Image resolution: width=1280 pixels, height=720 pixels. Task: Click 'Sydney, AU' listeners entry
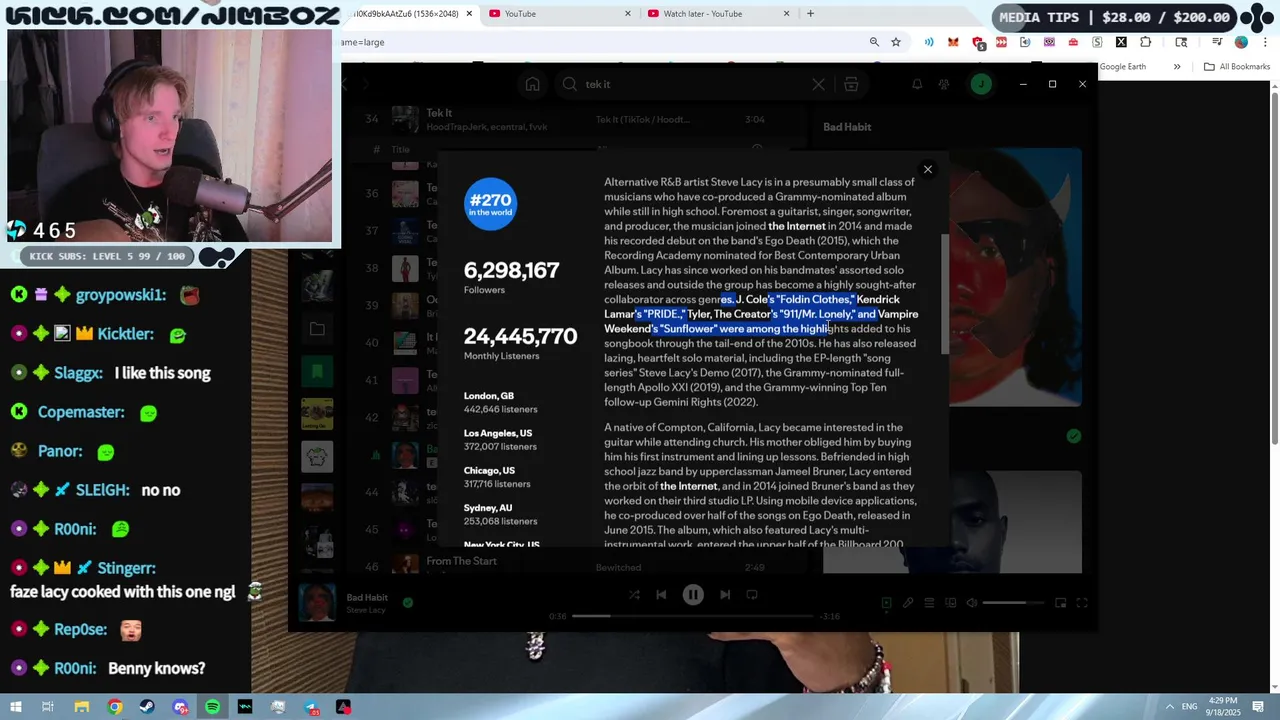click(500, 514)
